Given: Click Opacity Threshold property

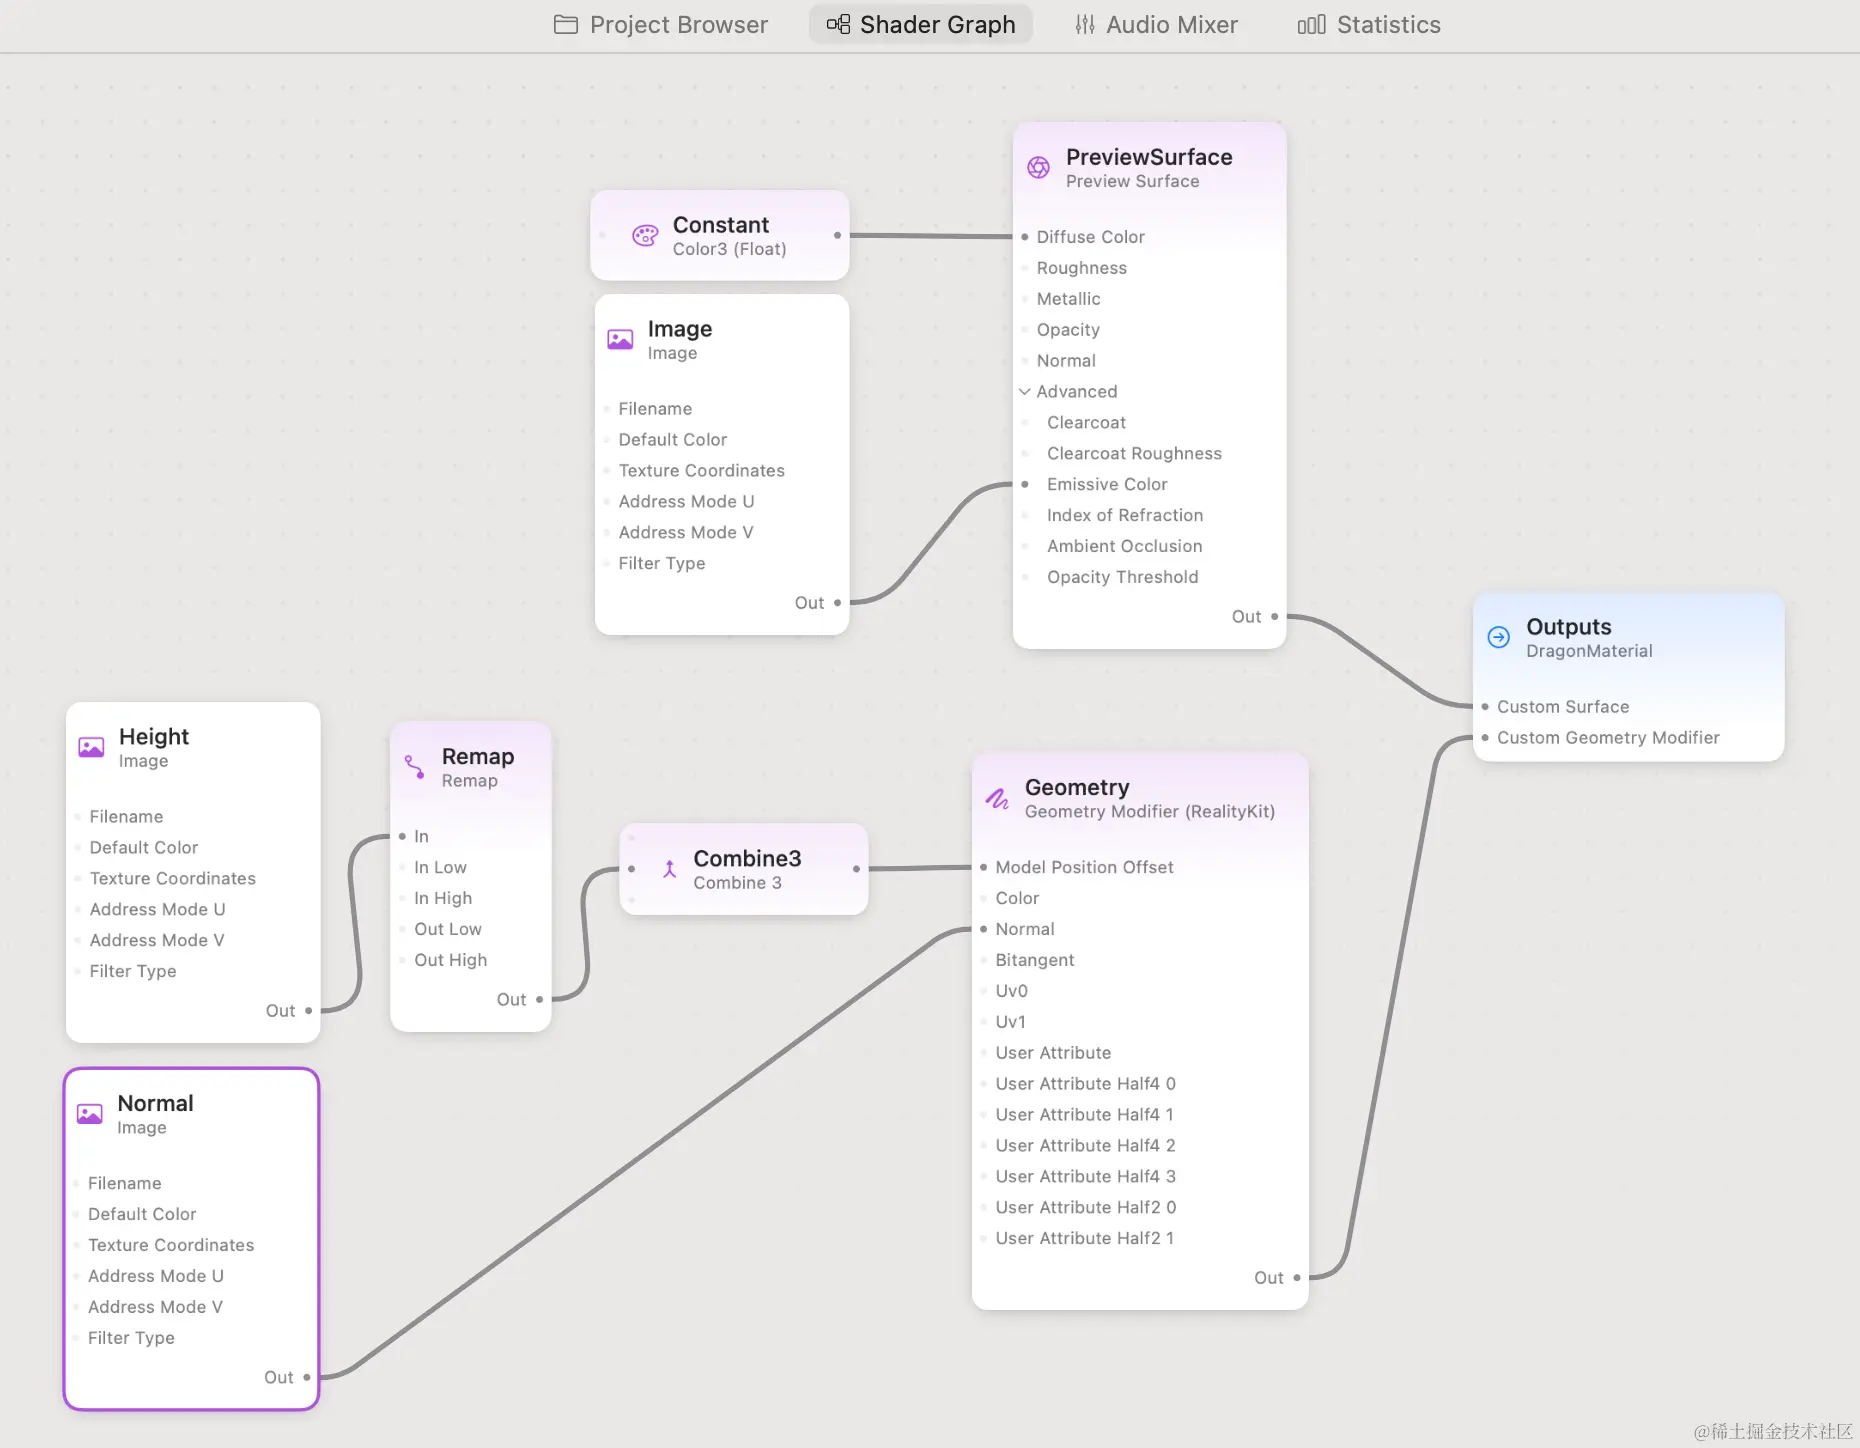Looking at the screenshot, I should (1122, 577).
